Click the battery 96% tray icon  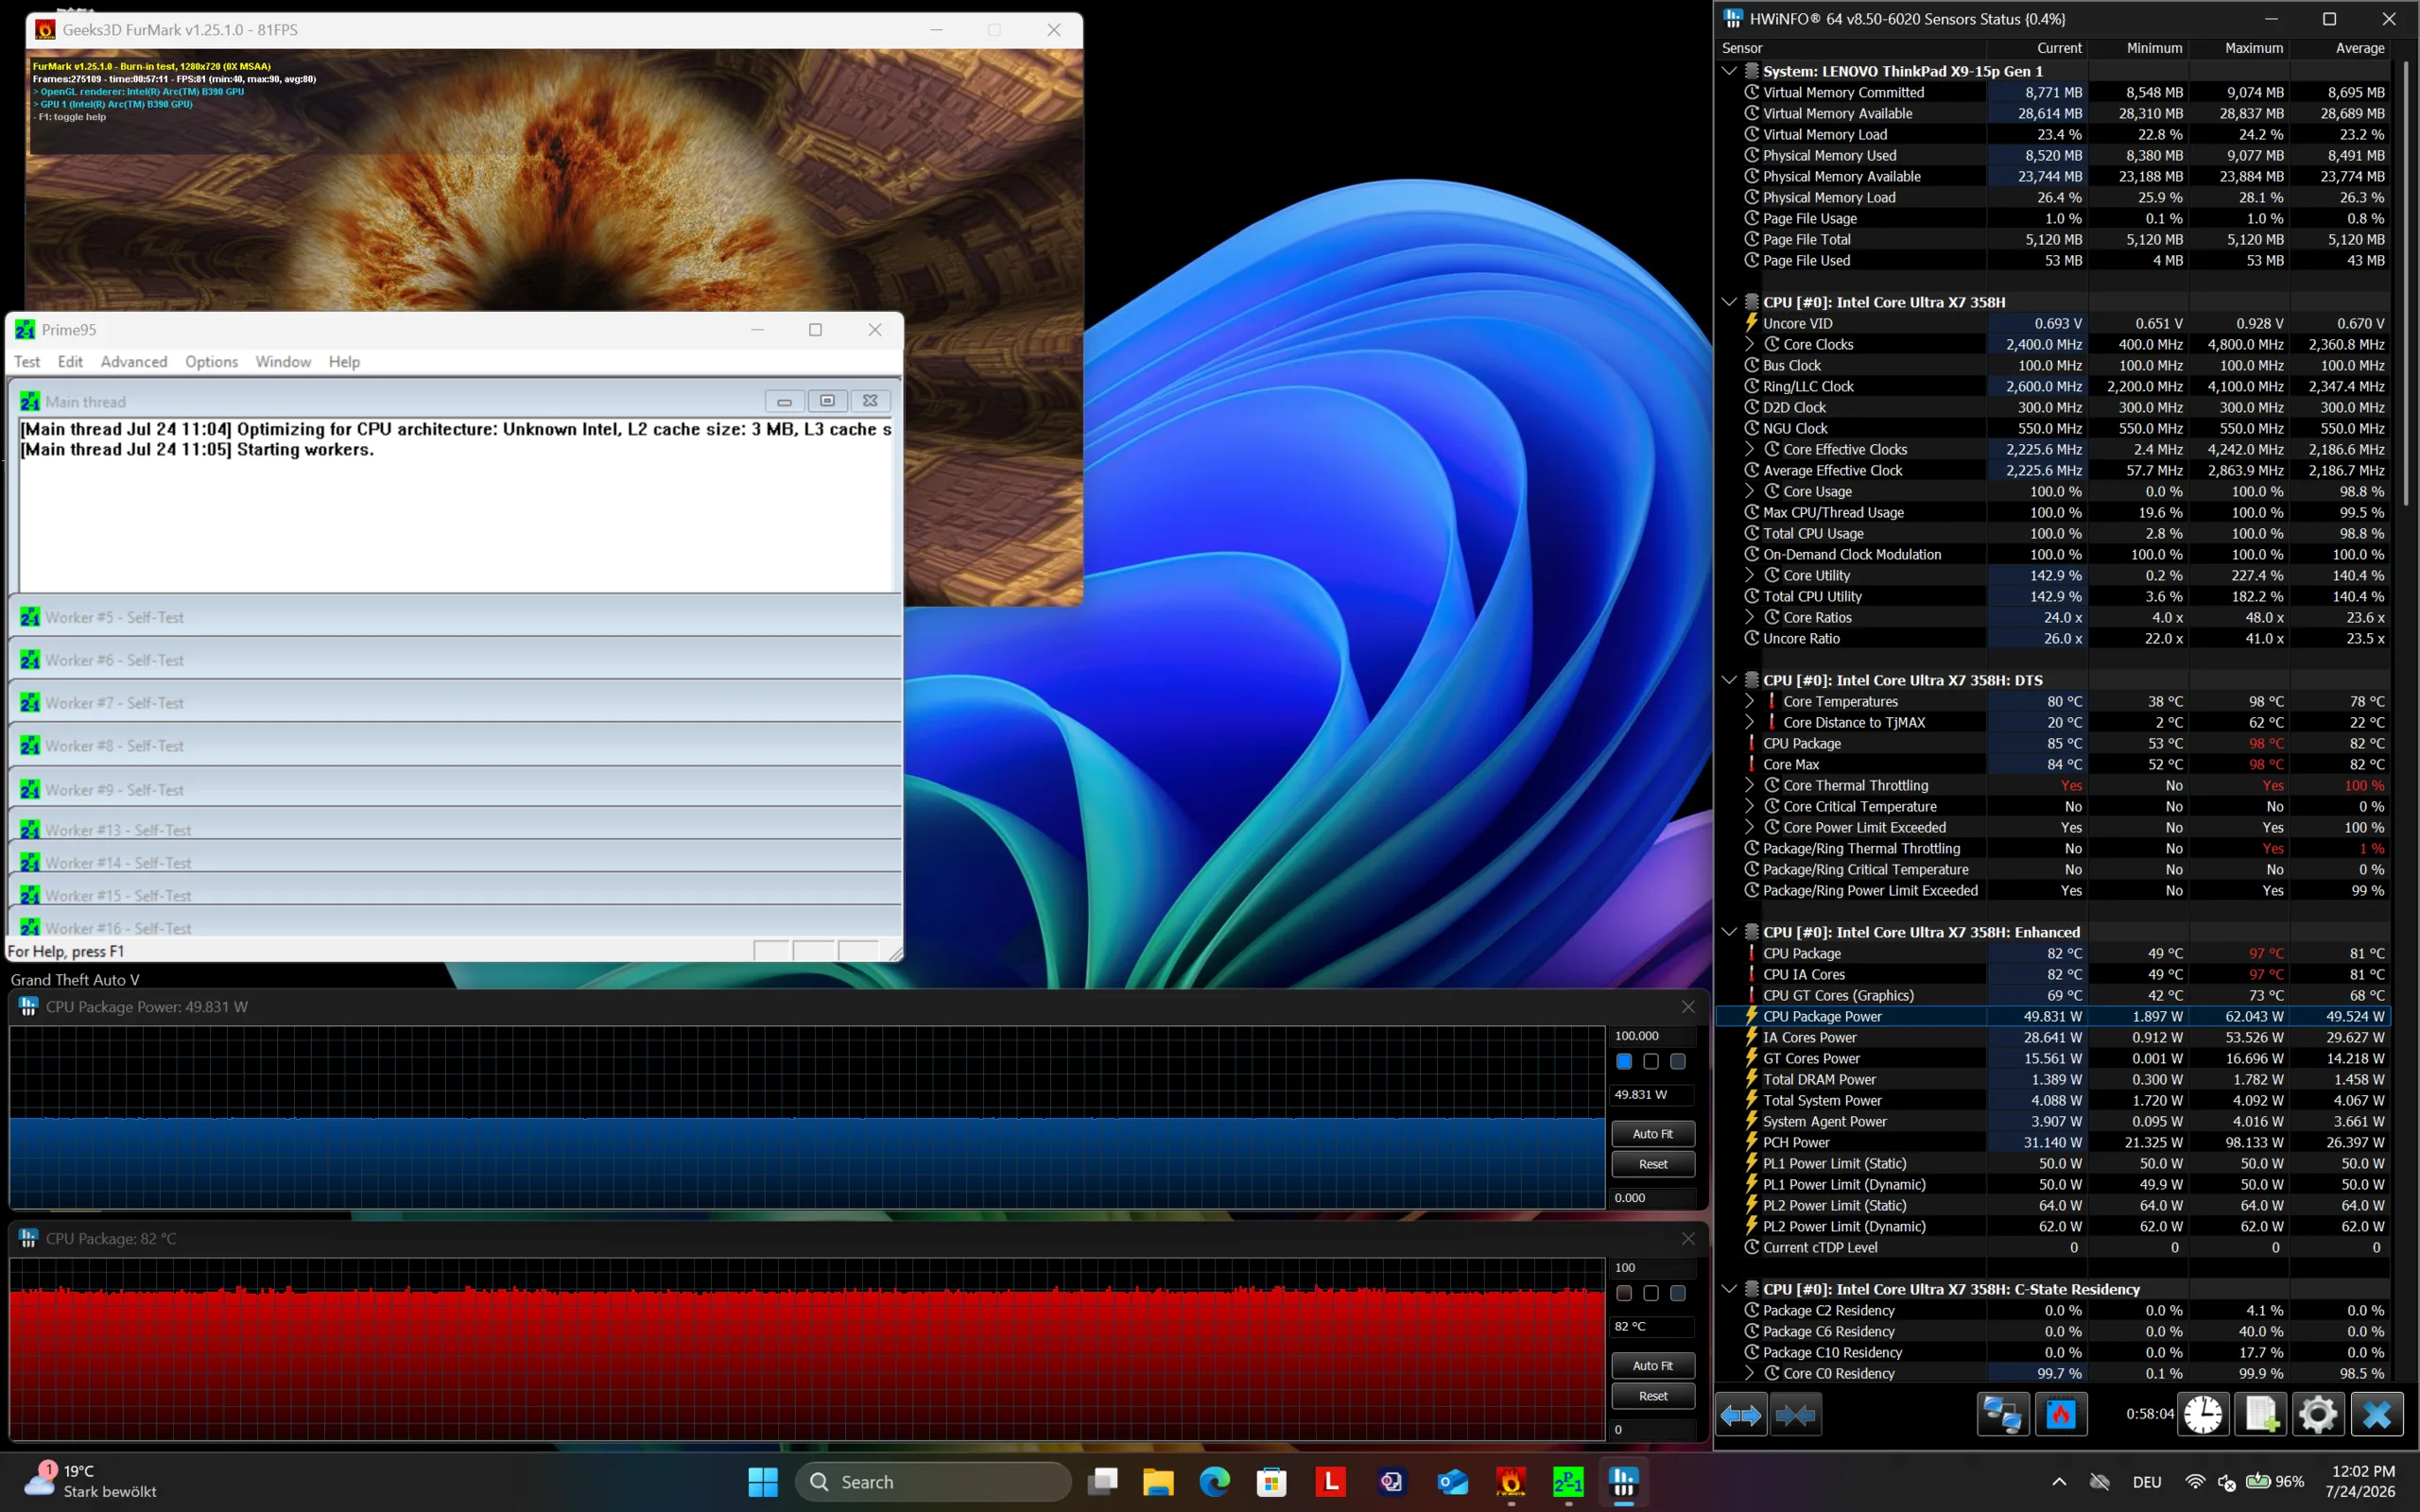click(2275, 1482)
